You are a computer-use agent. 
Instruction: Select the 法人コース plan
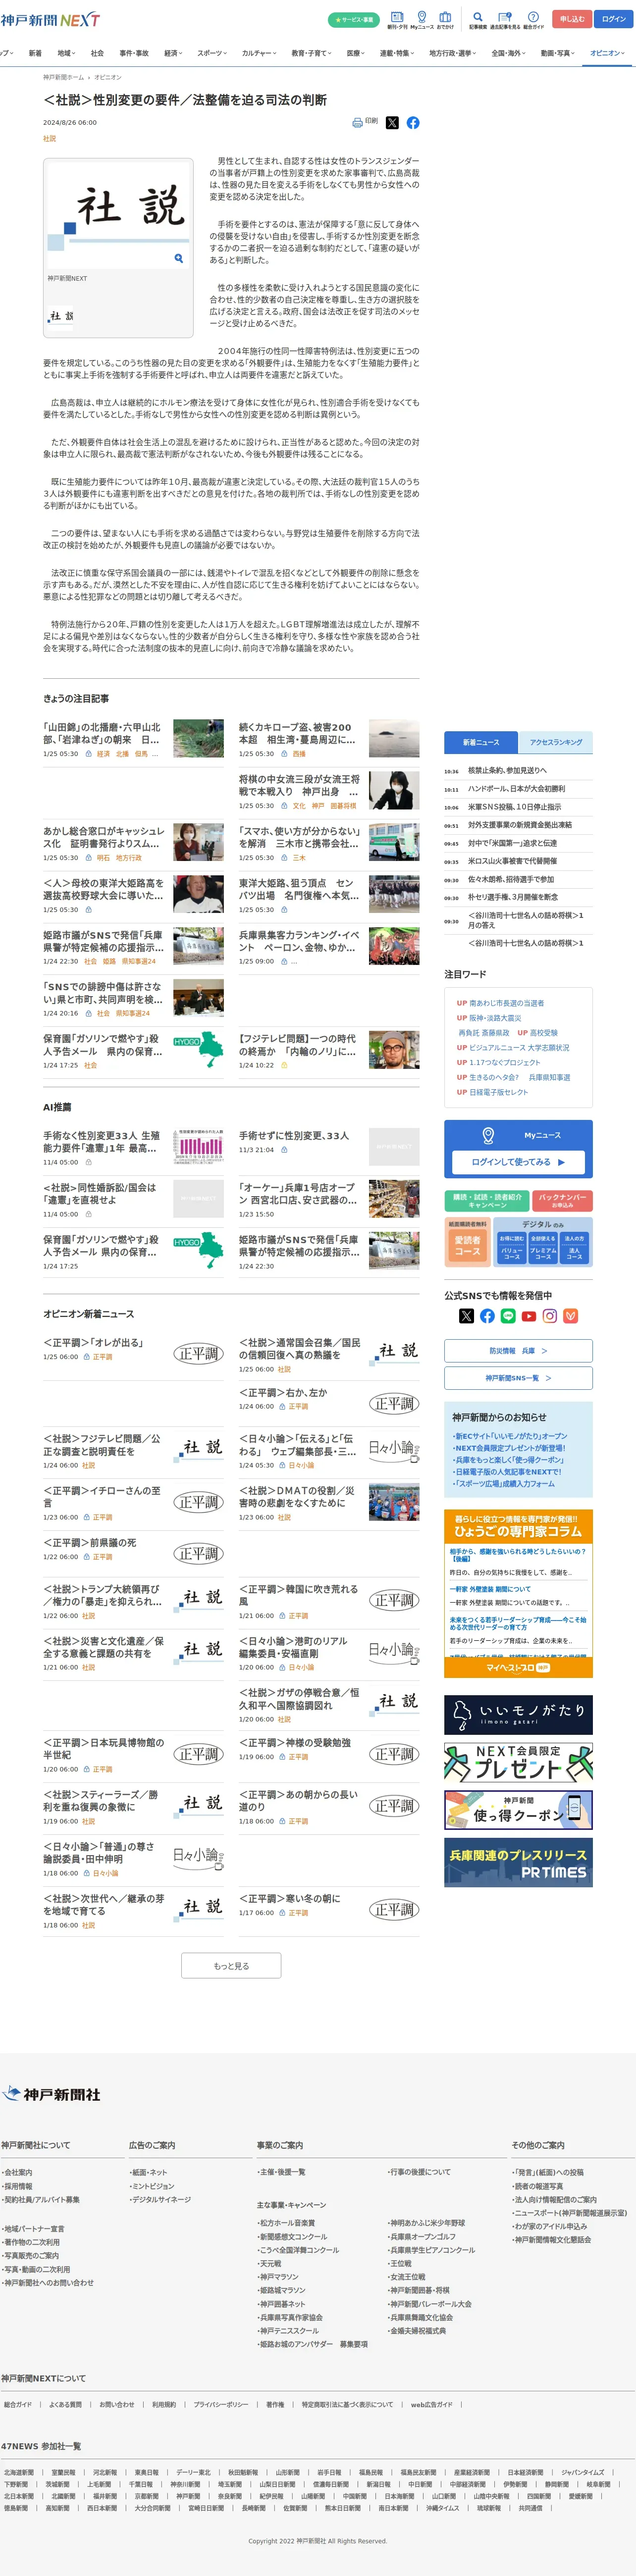(x=574, y=1247)
